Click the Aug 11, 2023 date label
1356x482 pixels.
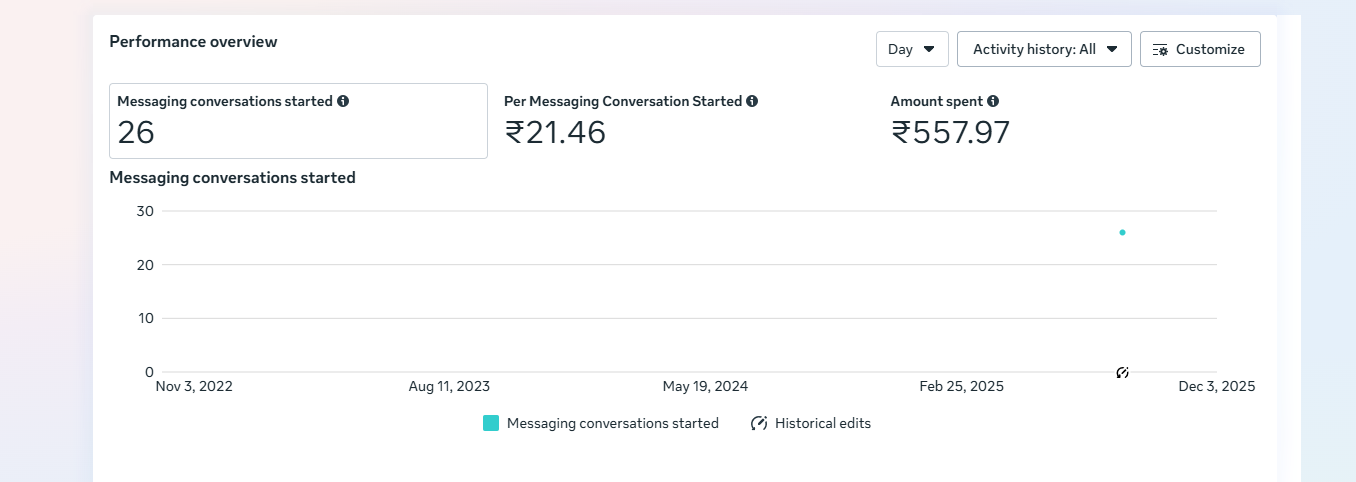pyautogui.click(x=449, y=386)
